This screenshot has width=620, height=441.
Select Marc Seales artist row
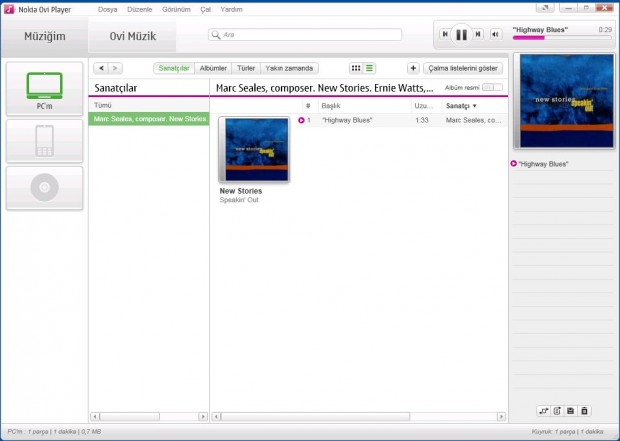pyautogui.click(x=149, y=119)
